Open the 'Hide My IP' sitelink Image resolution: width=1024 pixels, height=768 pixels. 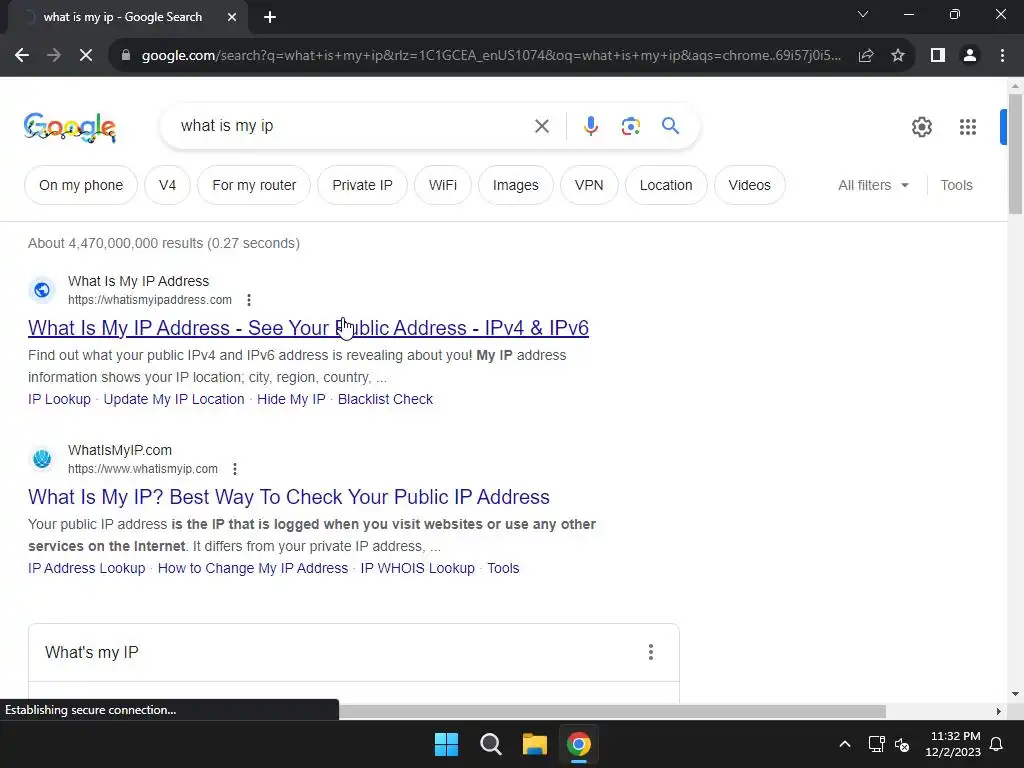(291, 399)
